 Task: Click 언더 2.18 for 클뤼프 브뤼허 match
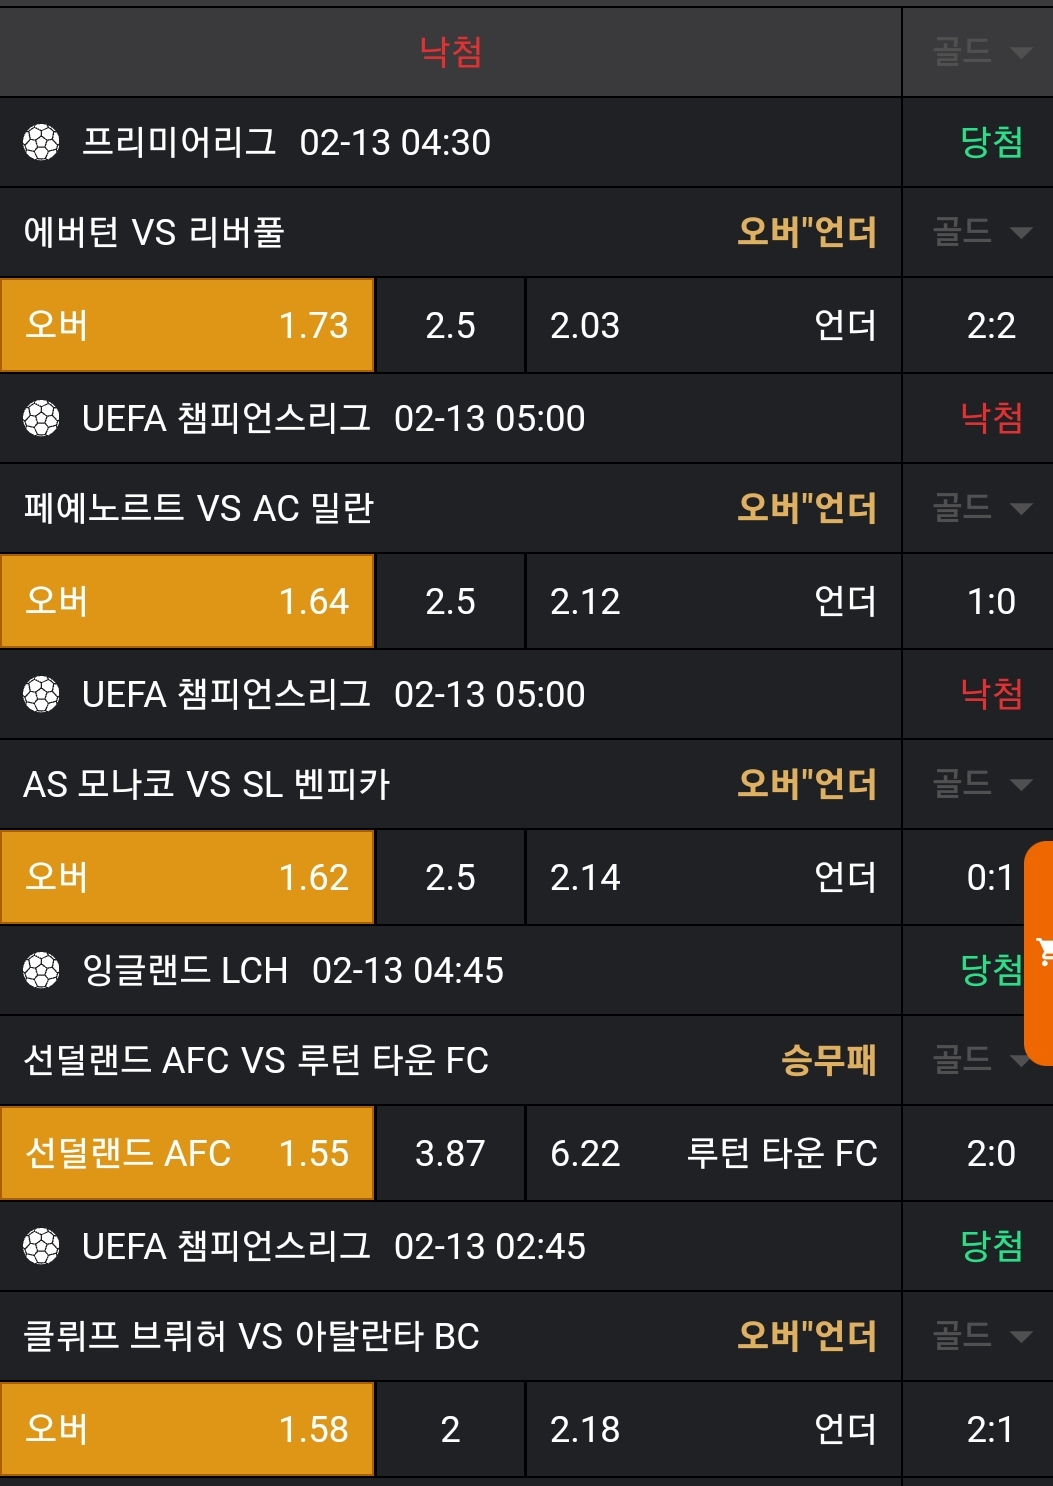[x=713, y=1430]
